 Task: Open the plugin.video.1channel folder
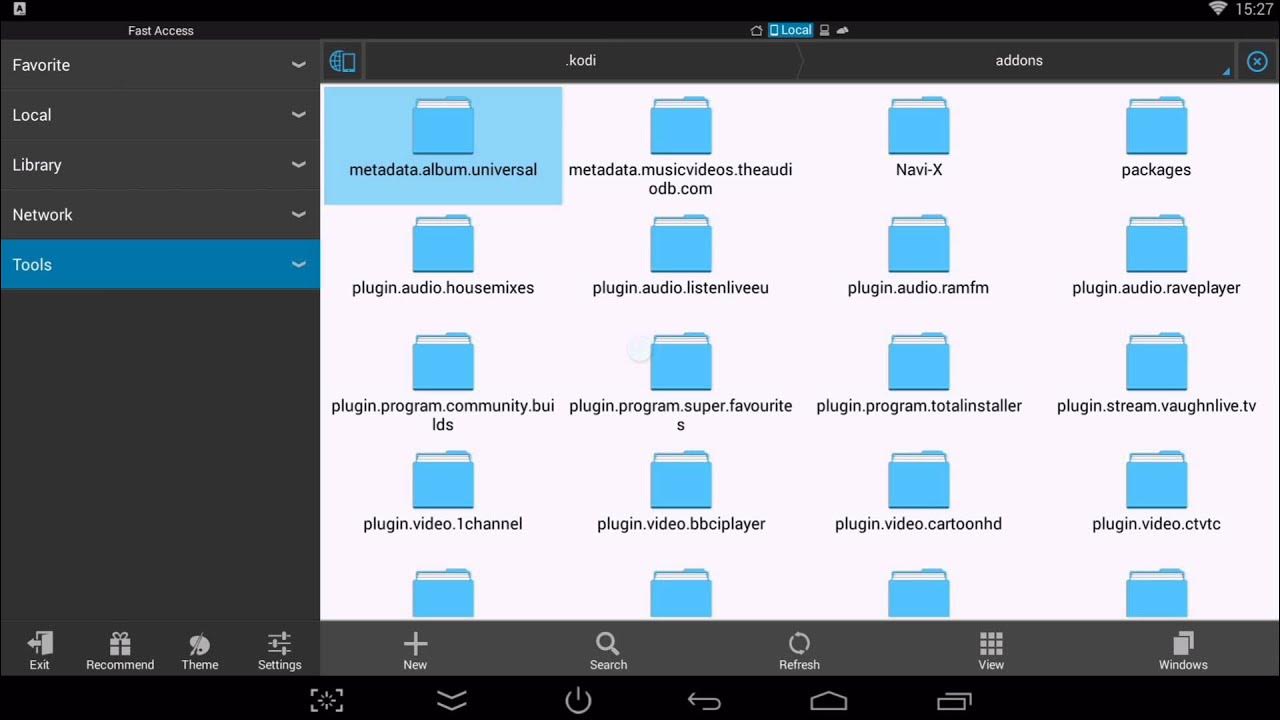443,491
